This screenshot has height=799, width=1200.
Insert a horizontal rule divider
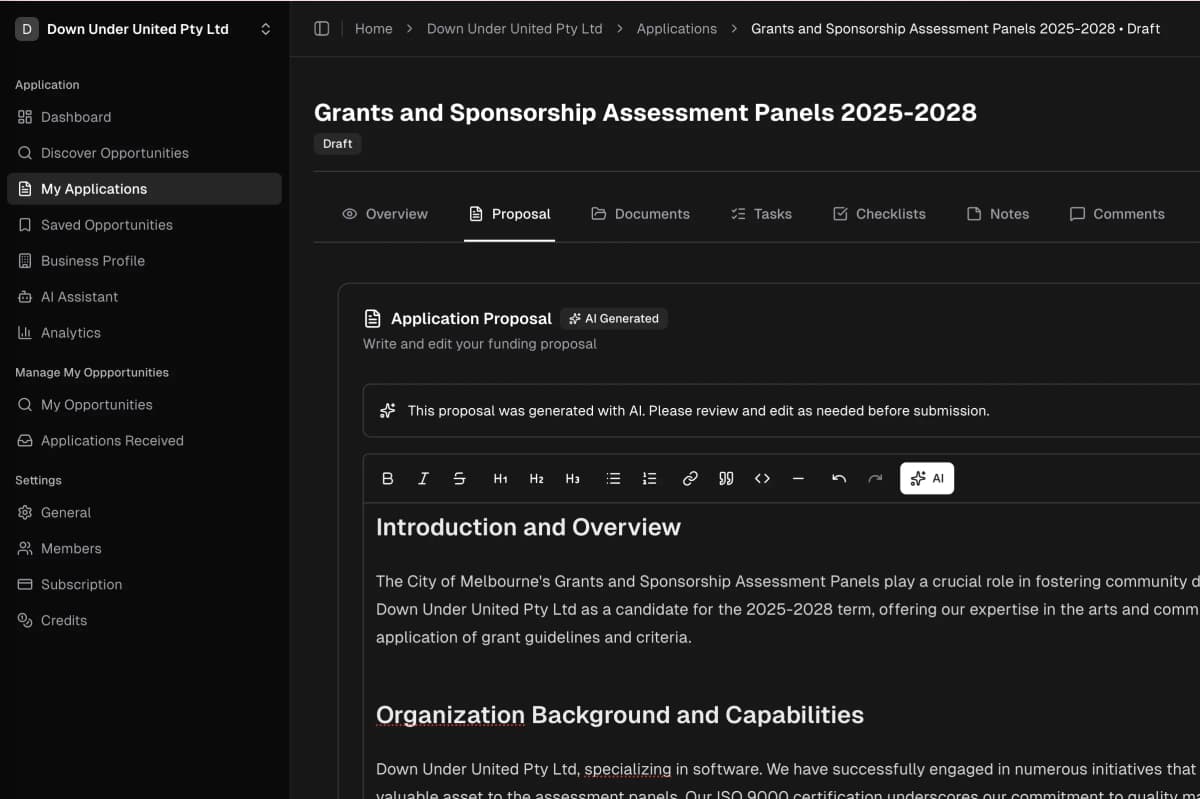click(x=798, y=479)
